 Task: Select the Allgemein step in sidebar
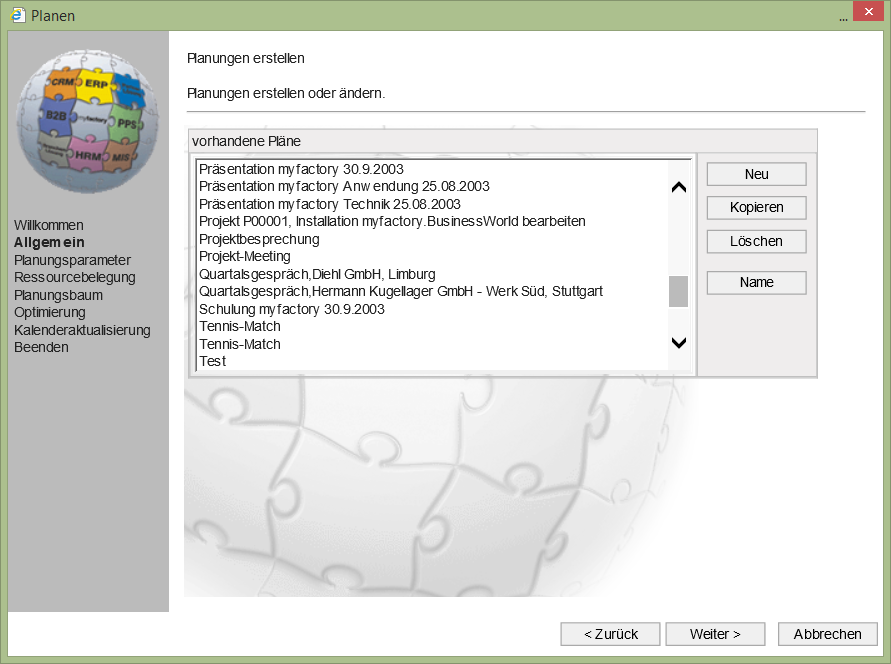coord(49,243)
